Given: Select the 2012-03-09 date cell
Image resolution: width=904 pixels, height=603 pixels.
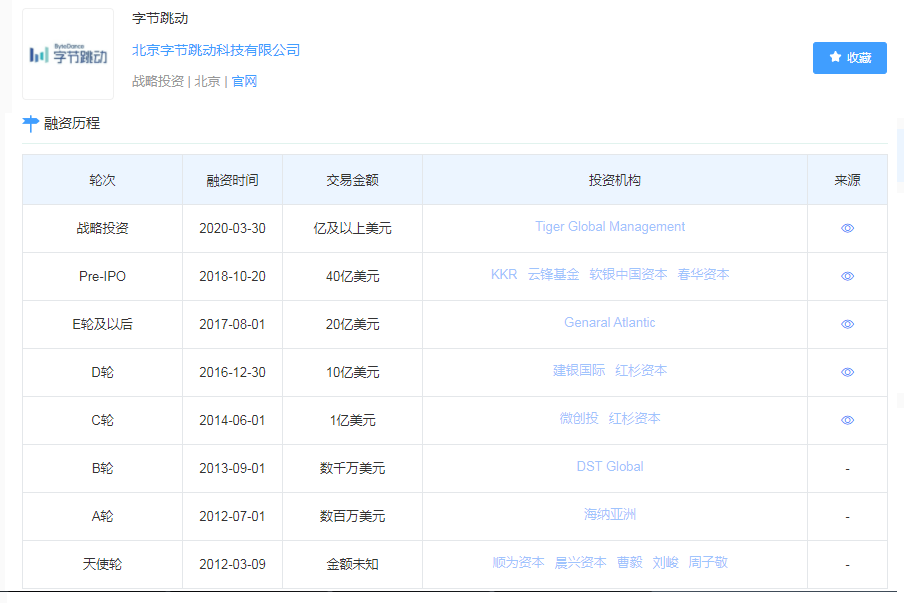Looking at the screenshot, I should tap(232, 564).
